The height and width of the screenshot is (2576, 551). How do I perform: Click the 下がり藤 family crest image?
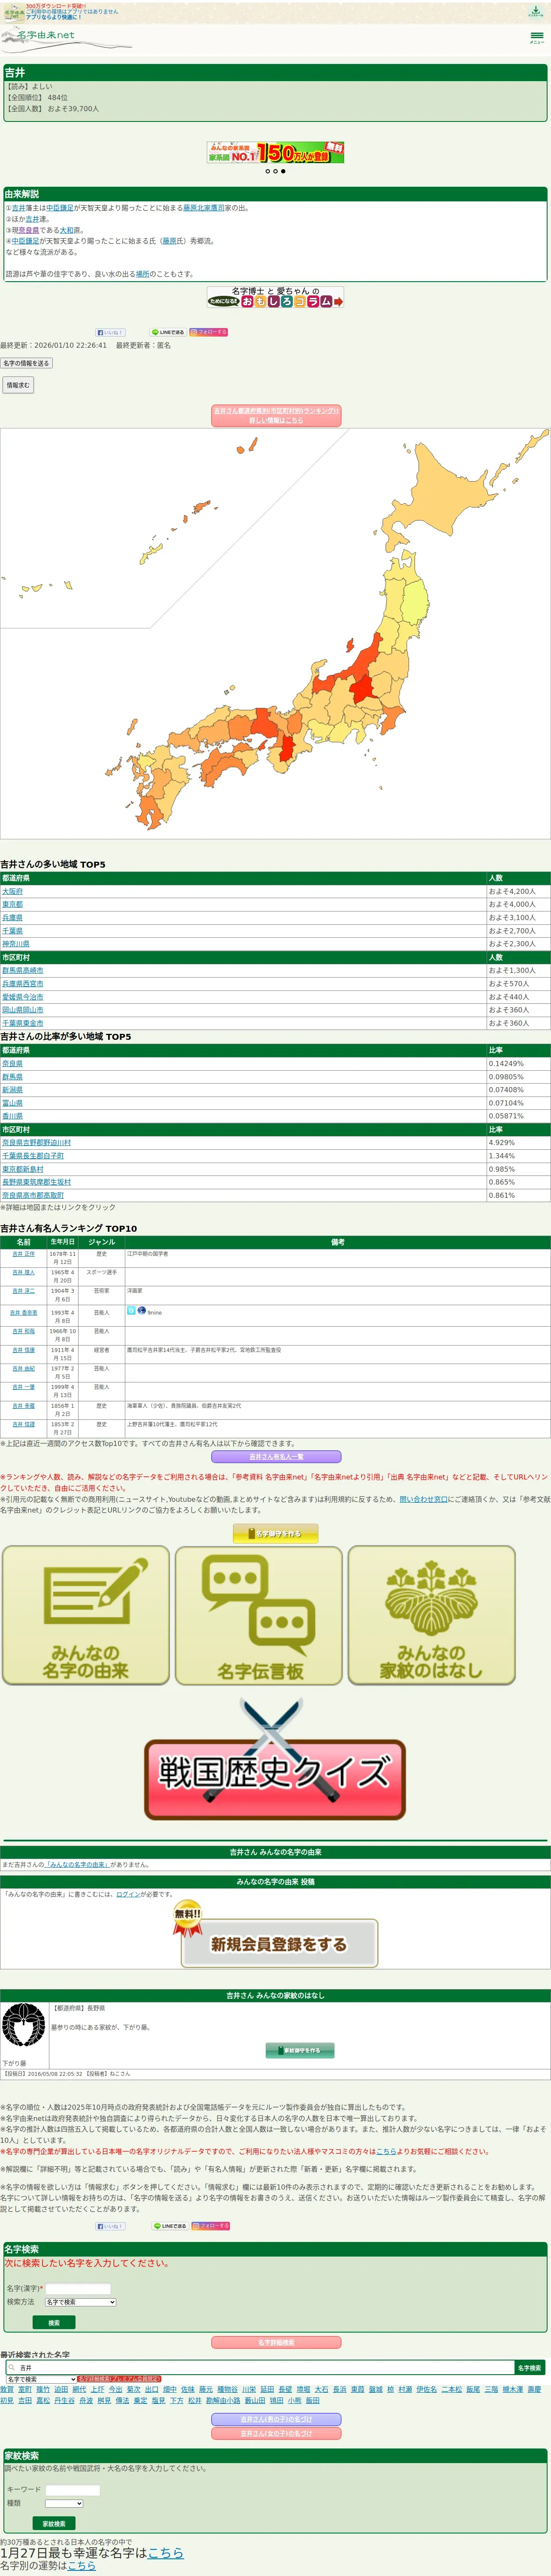coord(23,2025)
